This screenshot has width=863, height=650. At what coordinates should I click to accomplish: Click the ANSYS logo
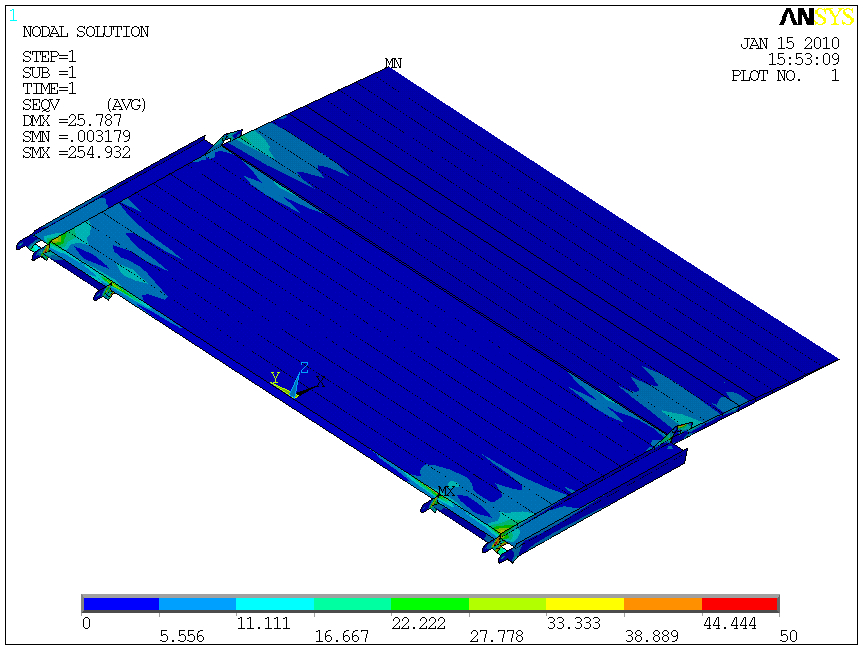(817, 18)
